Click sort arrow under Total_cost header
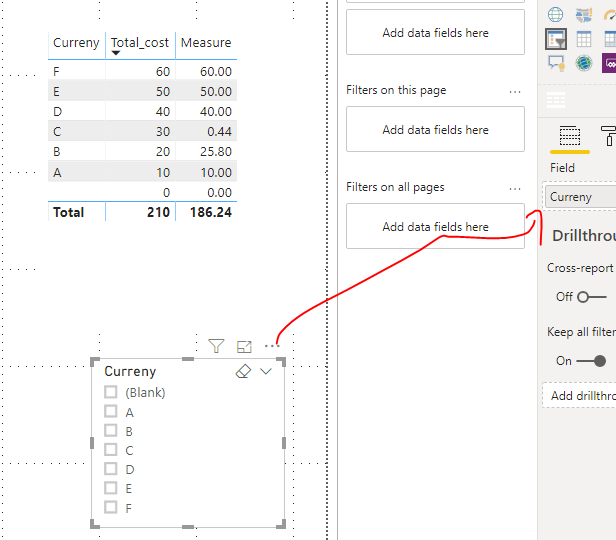 point(116,53)
